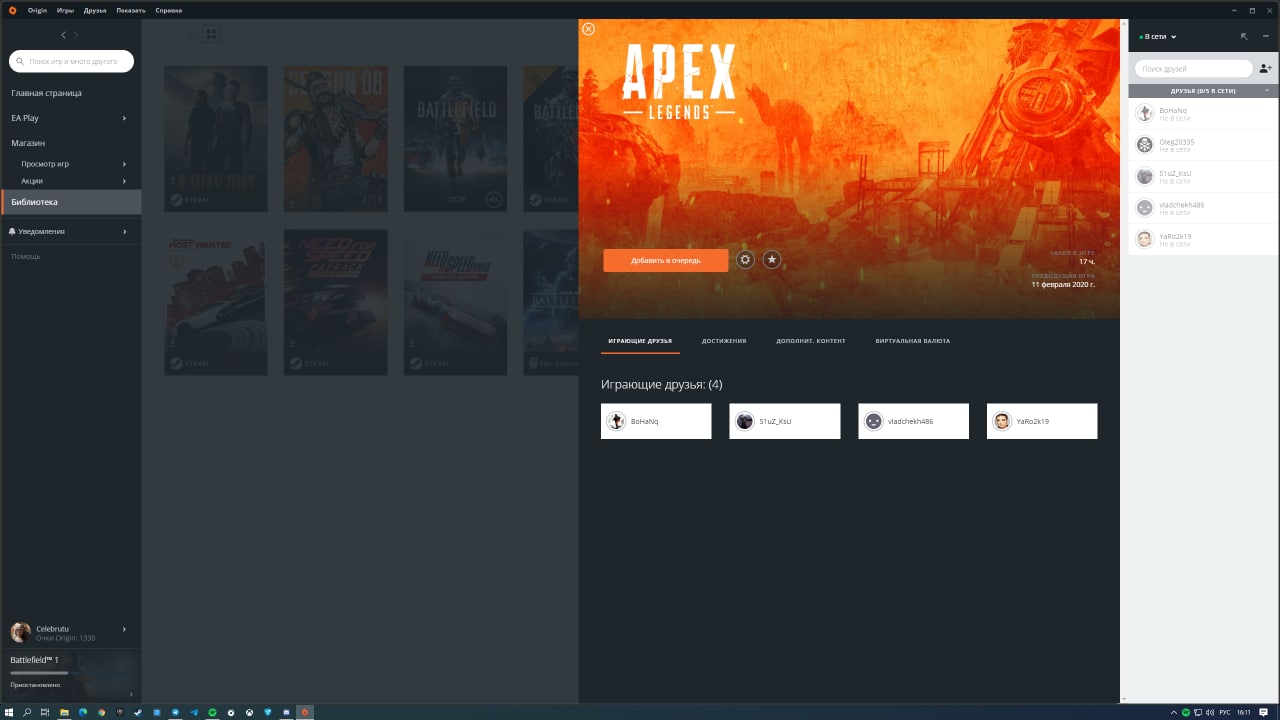
Task: Select A Way Out game tile
Action: pos(216,139)
